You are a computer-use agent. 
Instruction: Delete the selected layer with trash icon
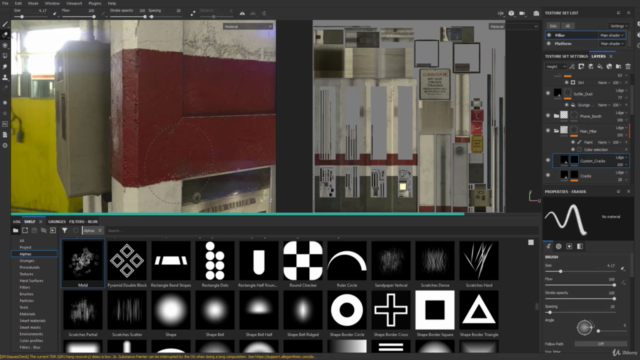click(x=628, y=67)
